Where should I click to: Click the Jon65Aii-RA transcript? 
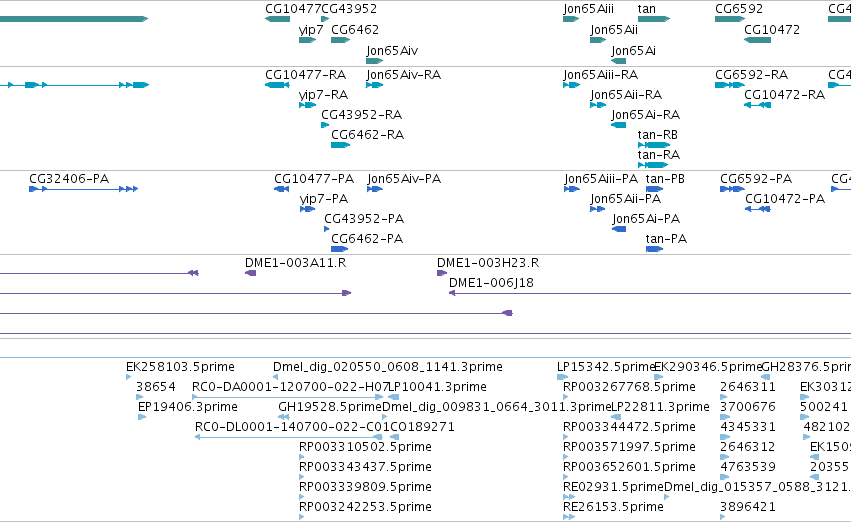[x=598, y=105]
